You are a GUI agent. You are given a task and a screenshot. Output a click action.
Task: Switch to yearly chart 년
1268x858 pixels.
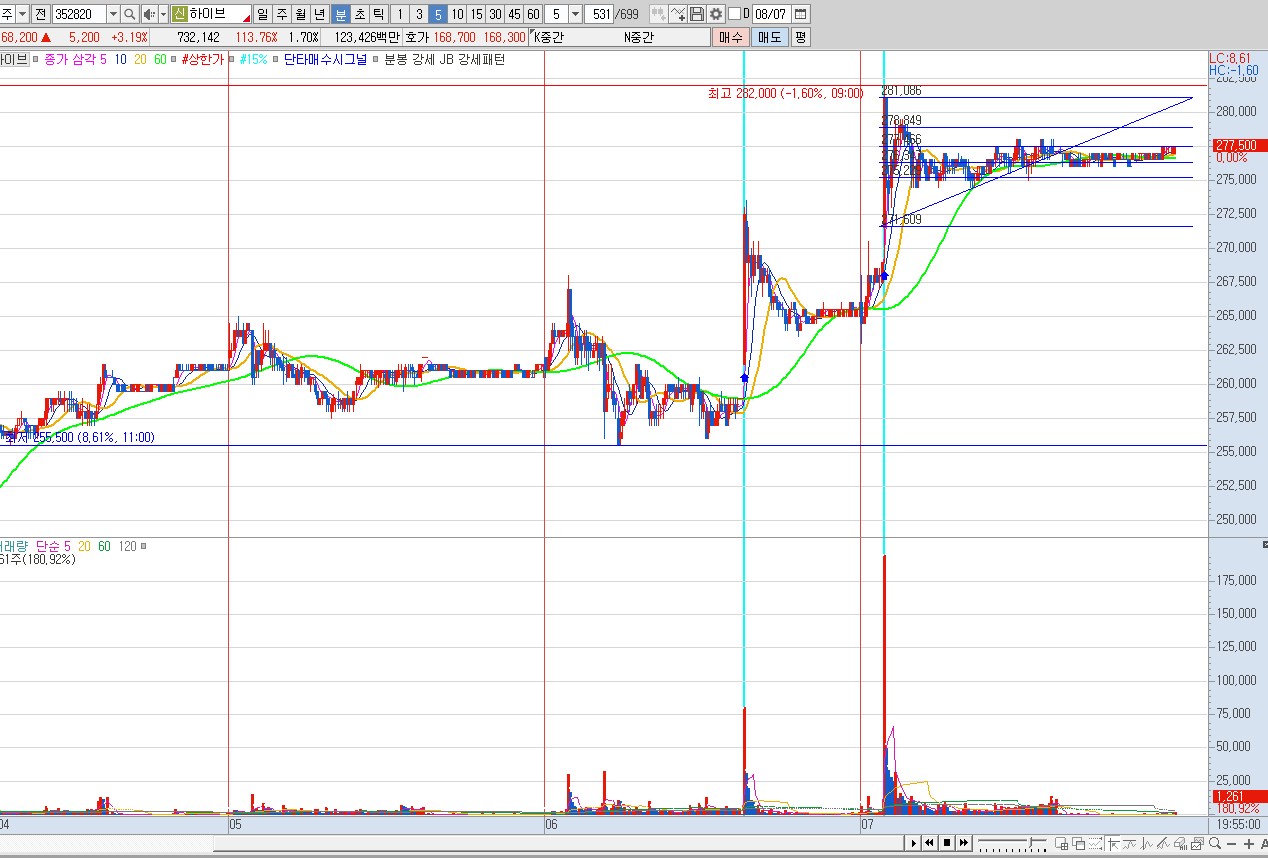tap(319, 14)
